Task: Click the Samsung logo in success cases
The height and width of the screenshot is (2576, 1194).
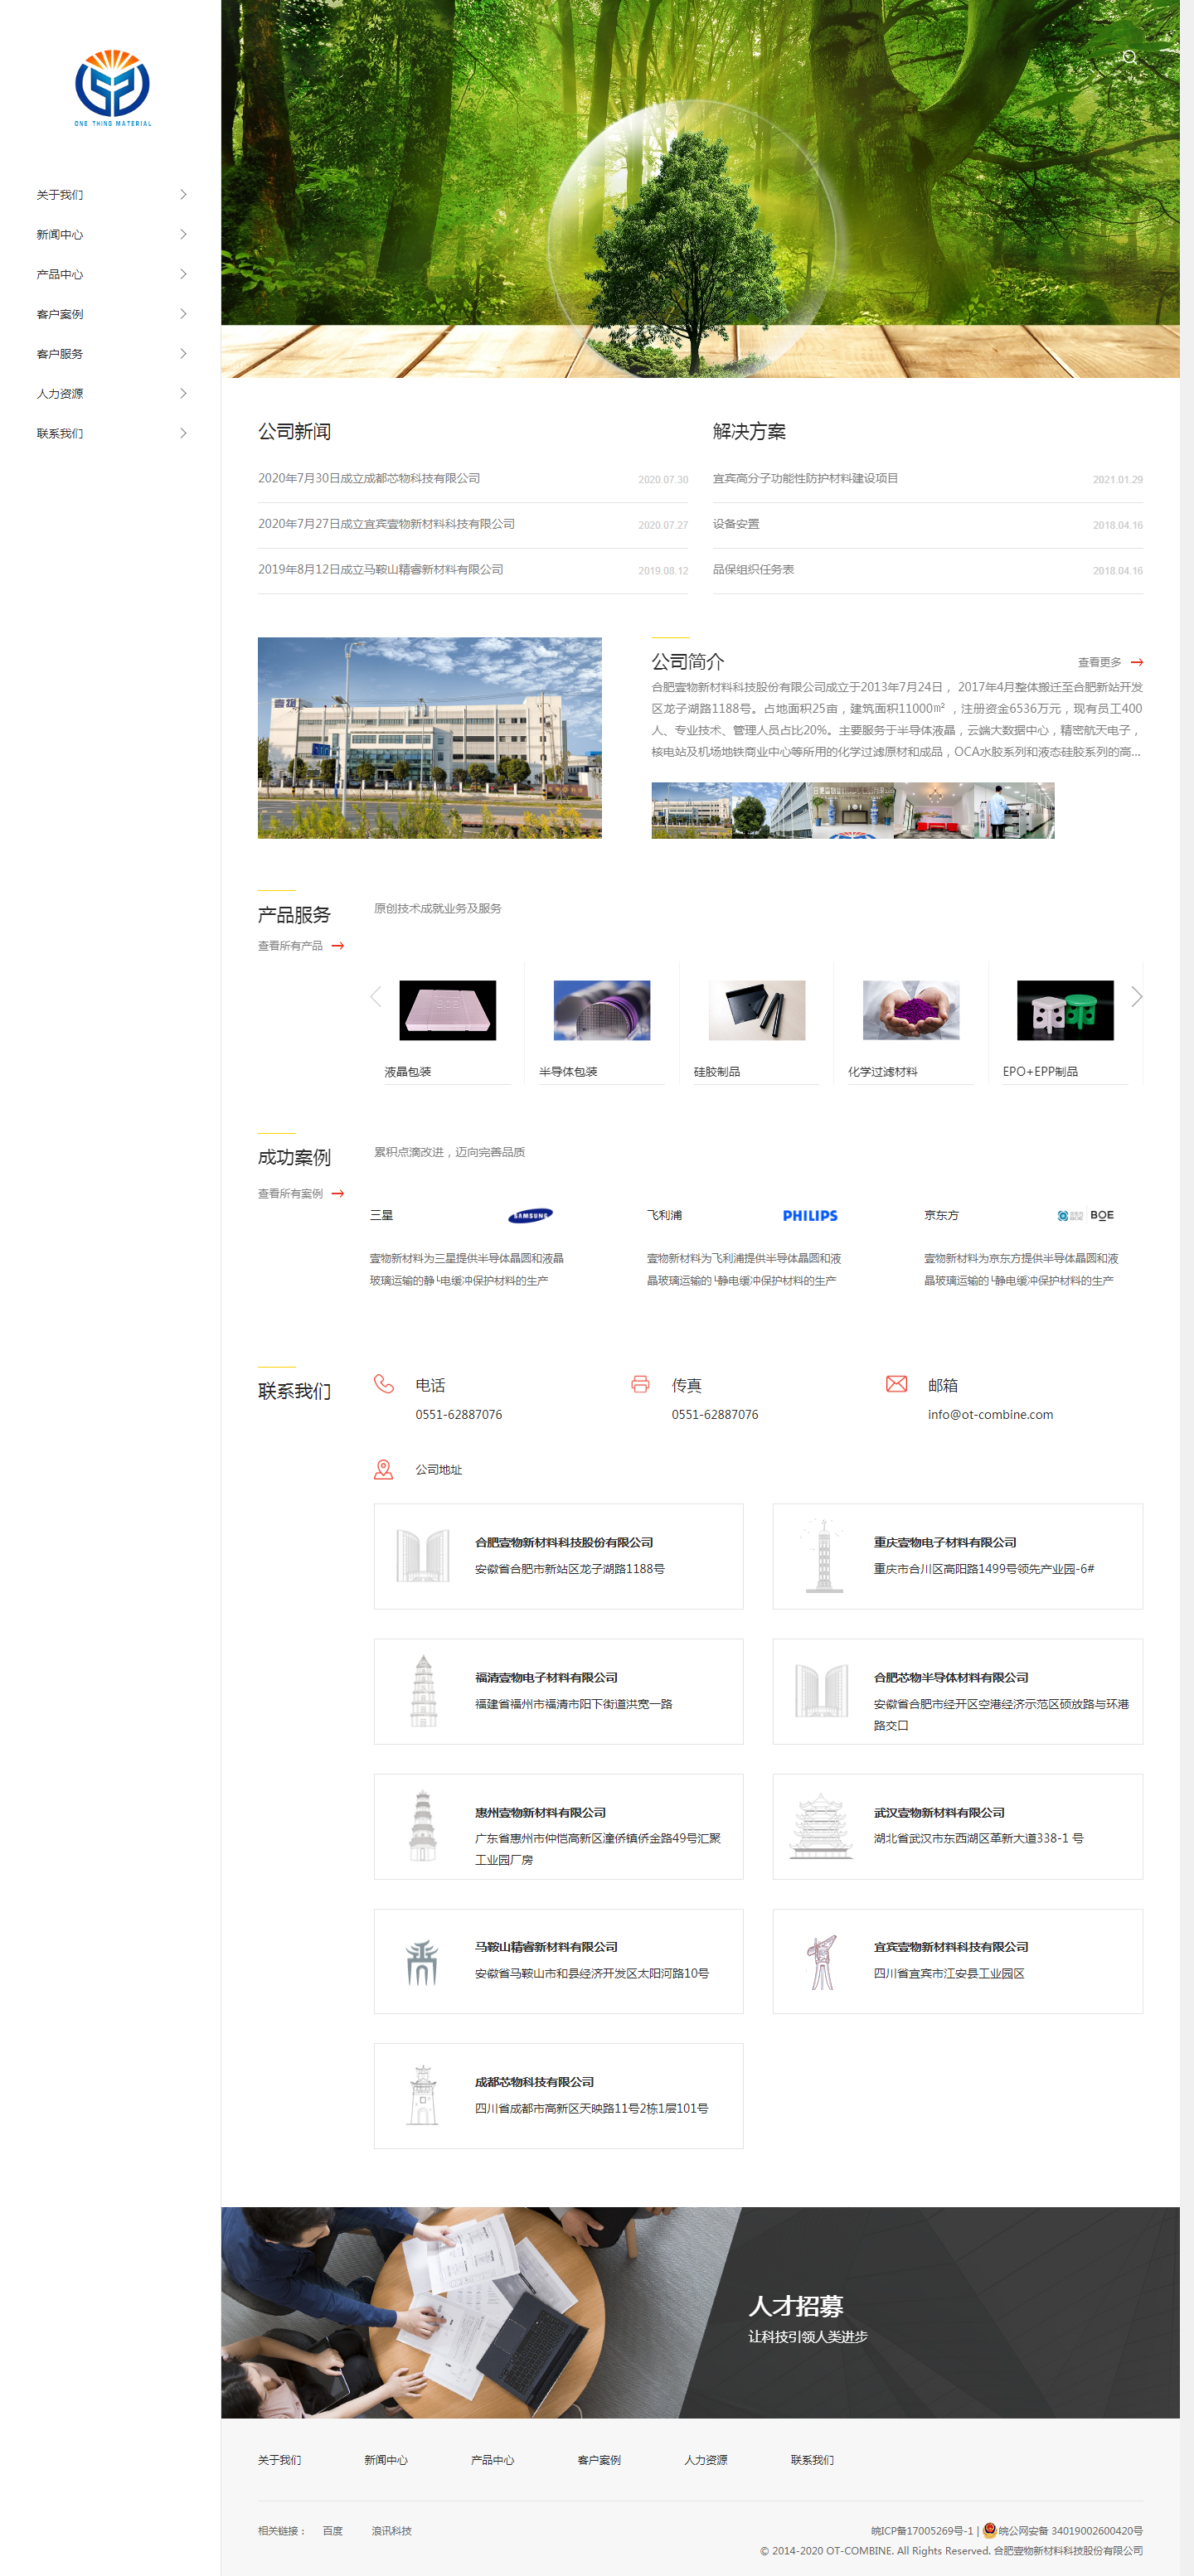Action: [x=530, y=1216]
